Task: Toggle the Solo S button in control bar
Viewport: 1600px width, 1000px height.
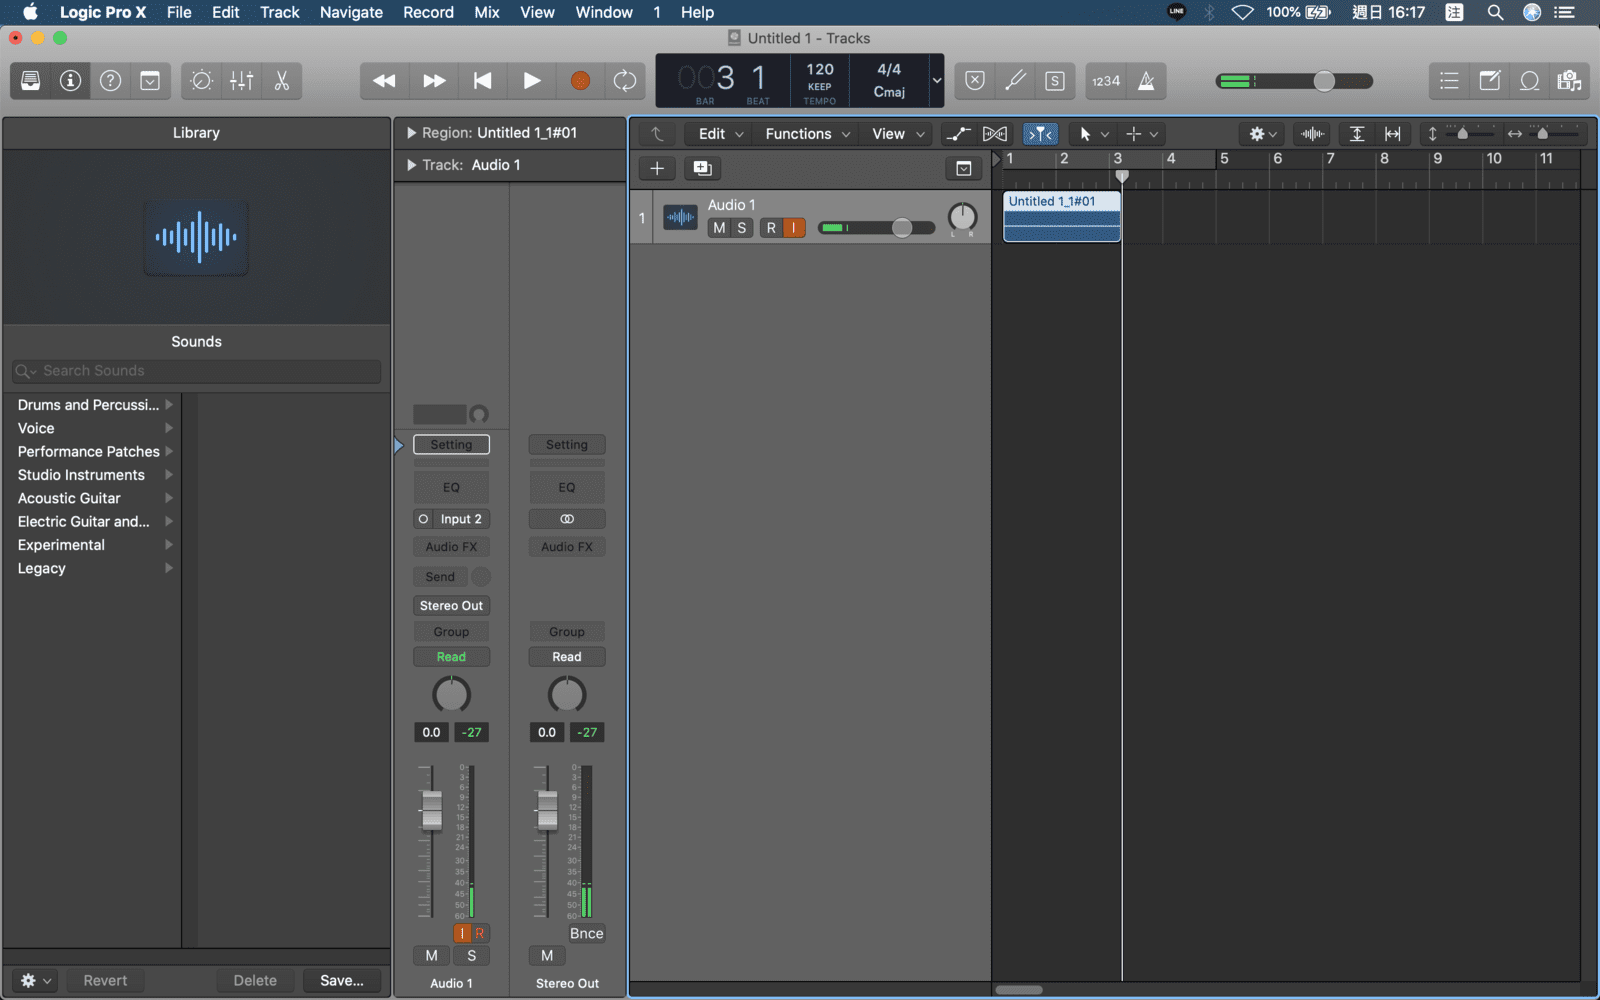Action: (1055, 81)
